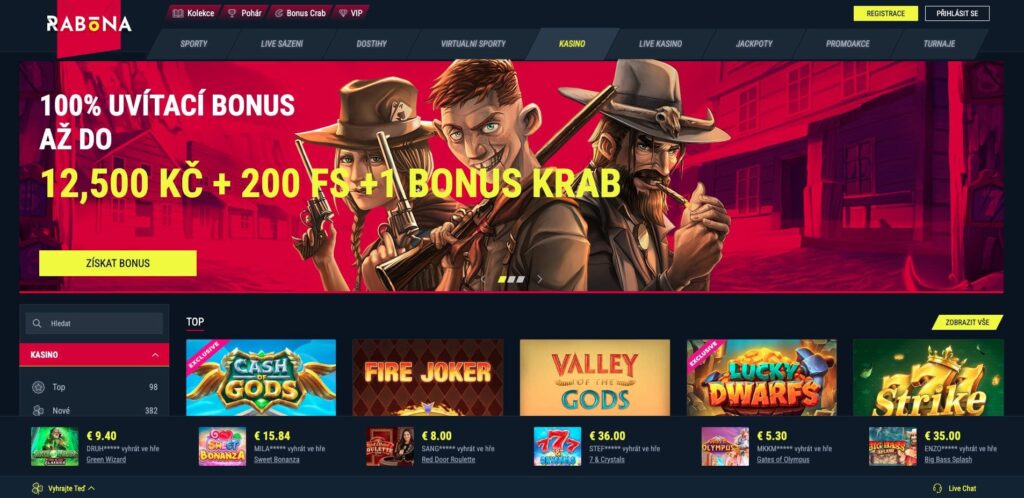Click the Rabona logo
Viewport: 1024px width, 498px height.
(89, 25)
